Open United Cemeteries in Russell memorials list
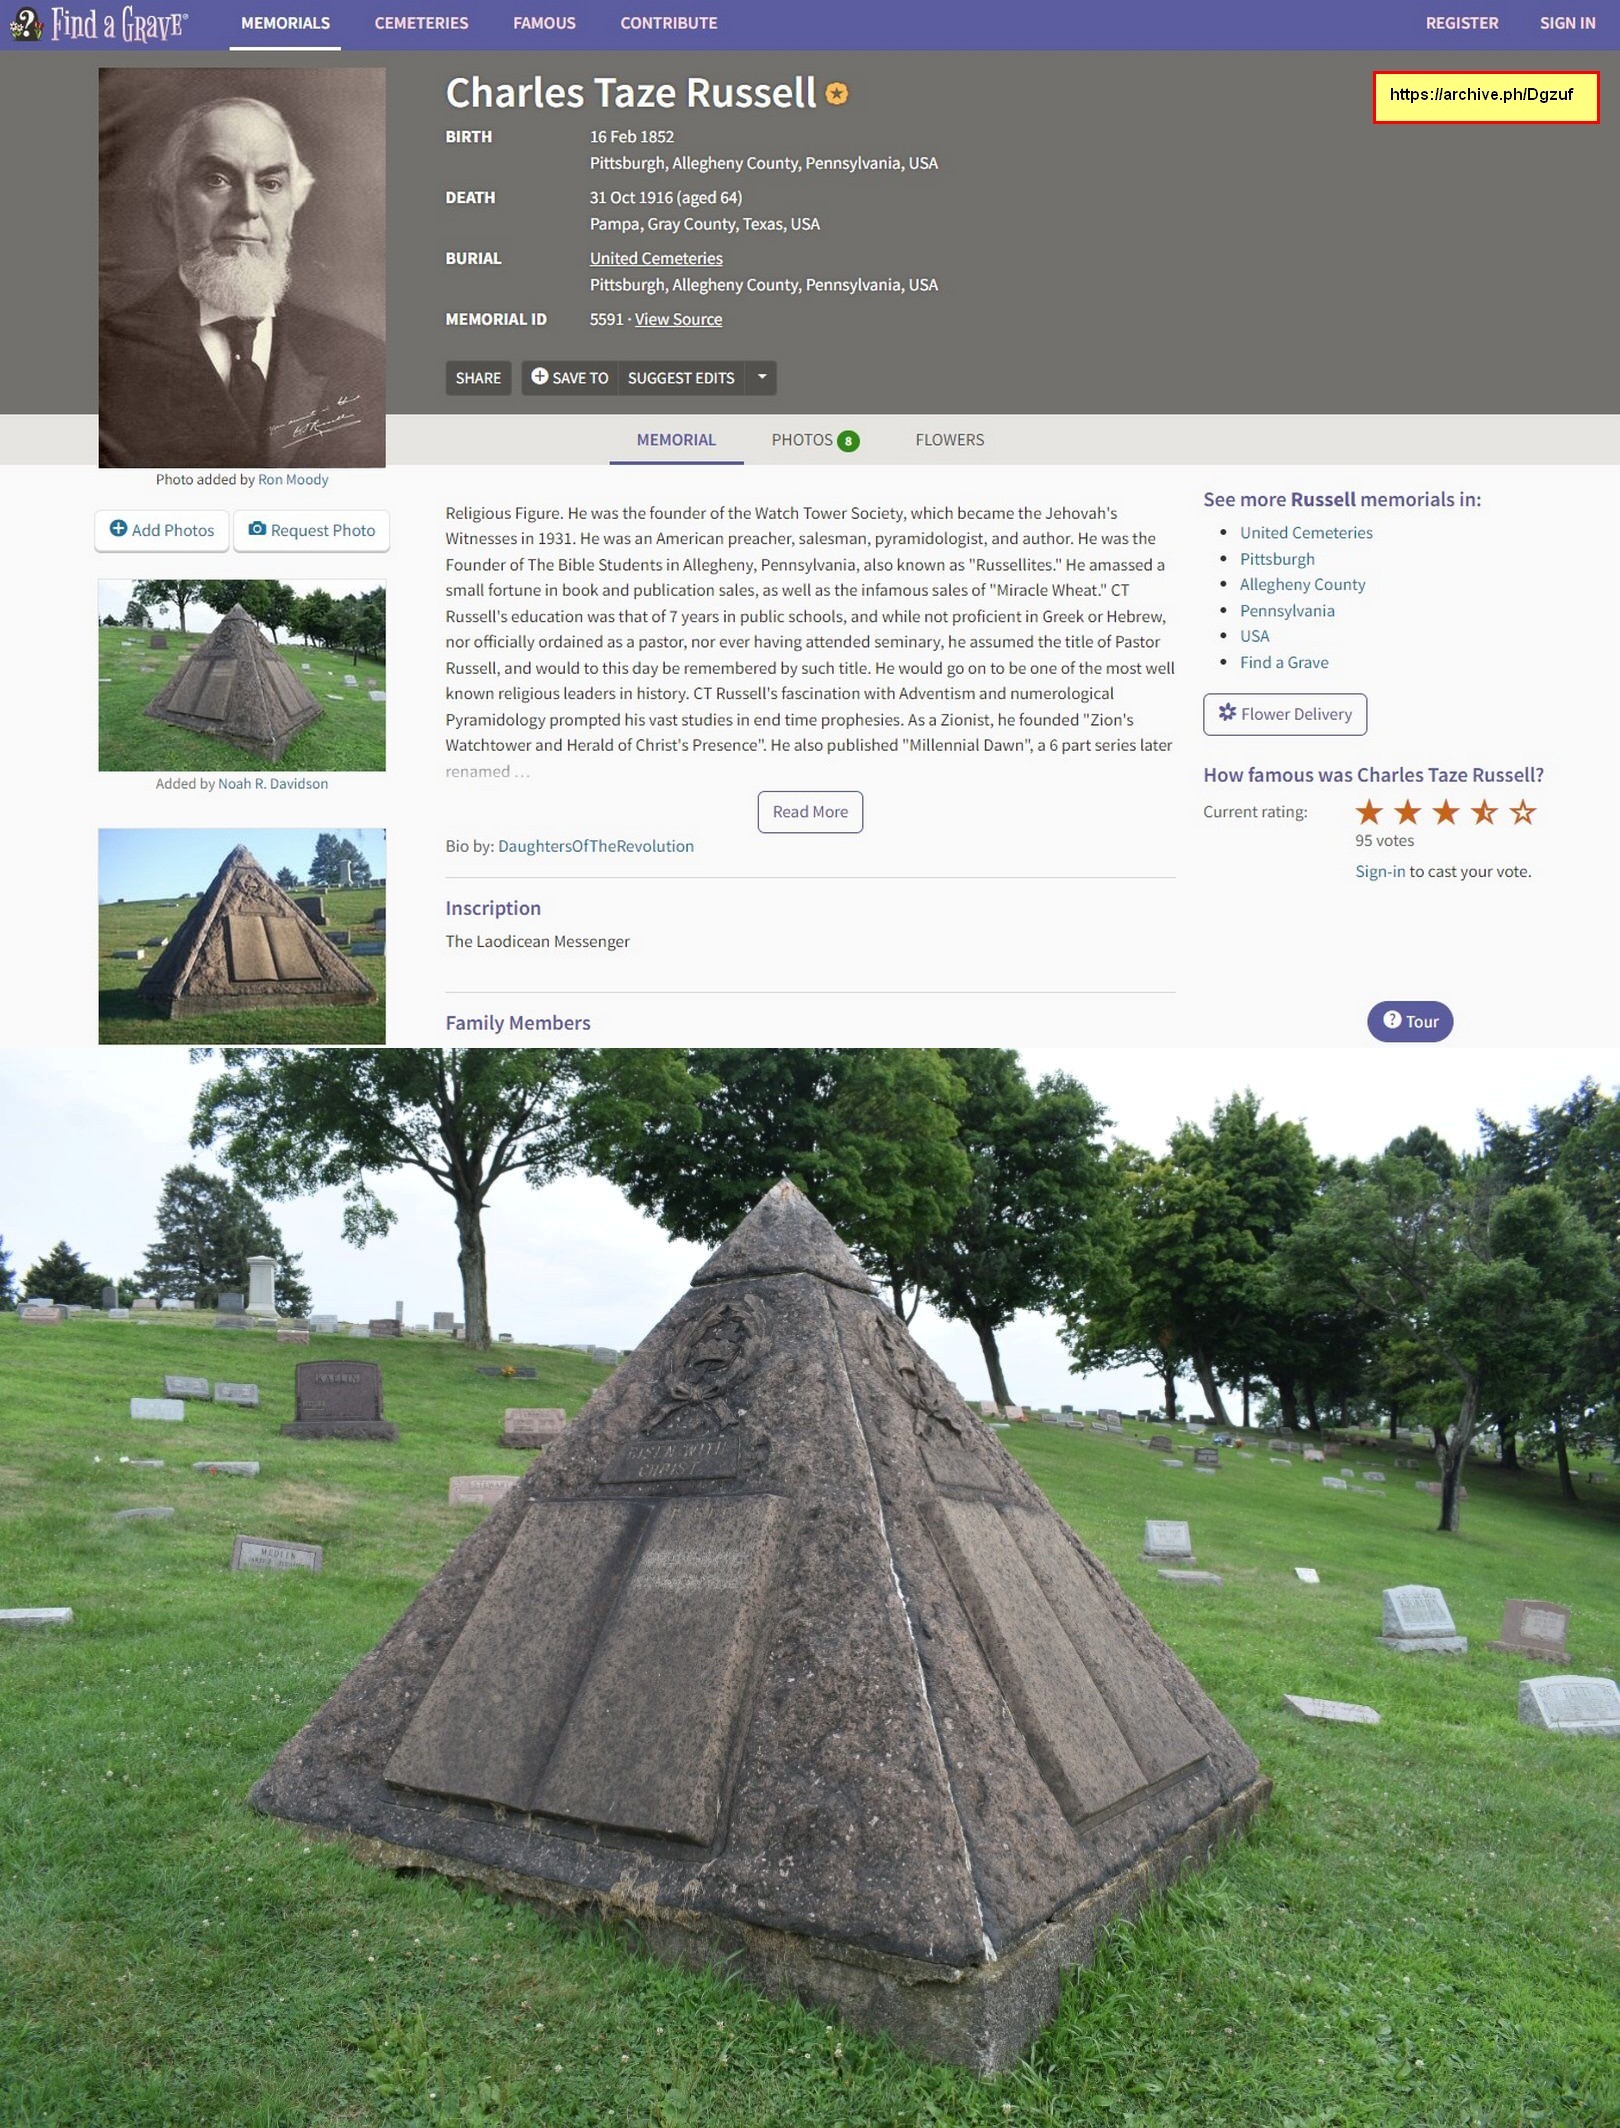1620x2128 pixels. tap(1306, 533)
